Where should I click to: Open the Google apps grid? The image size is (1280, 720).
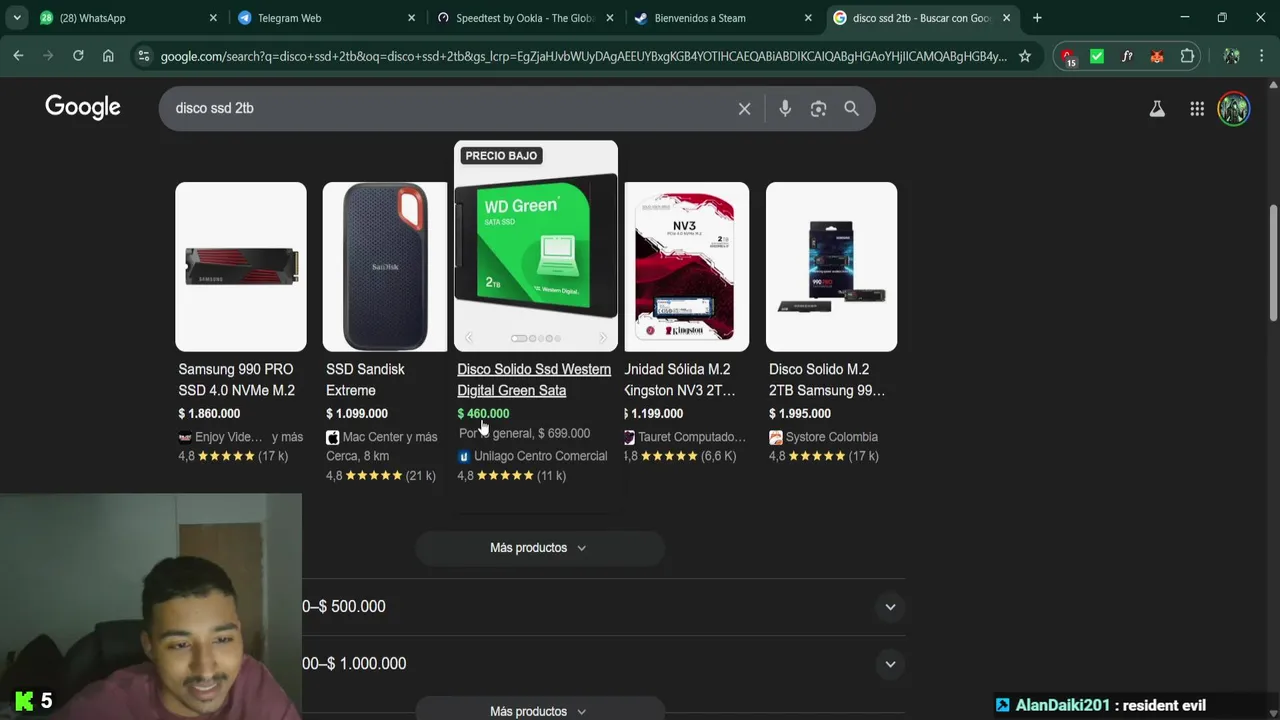1197,109
